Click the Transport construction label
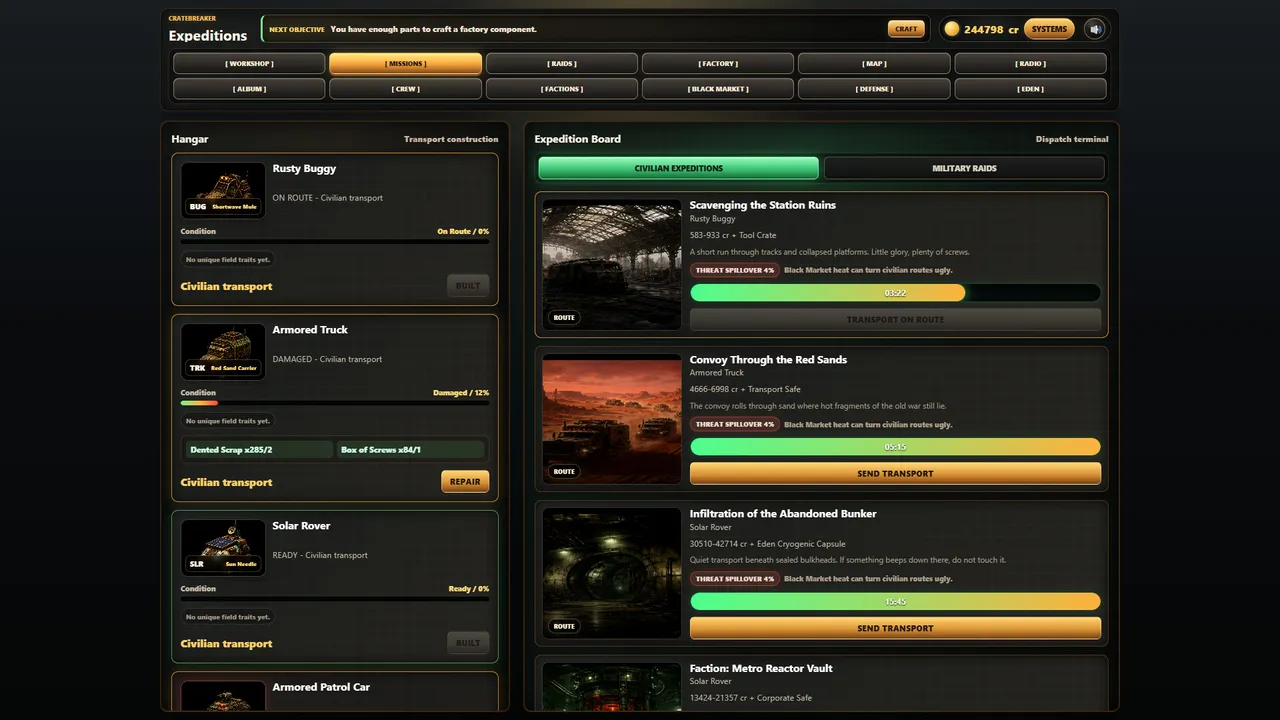 pyautogui.click(x=451, y=139)
